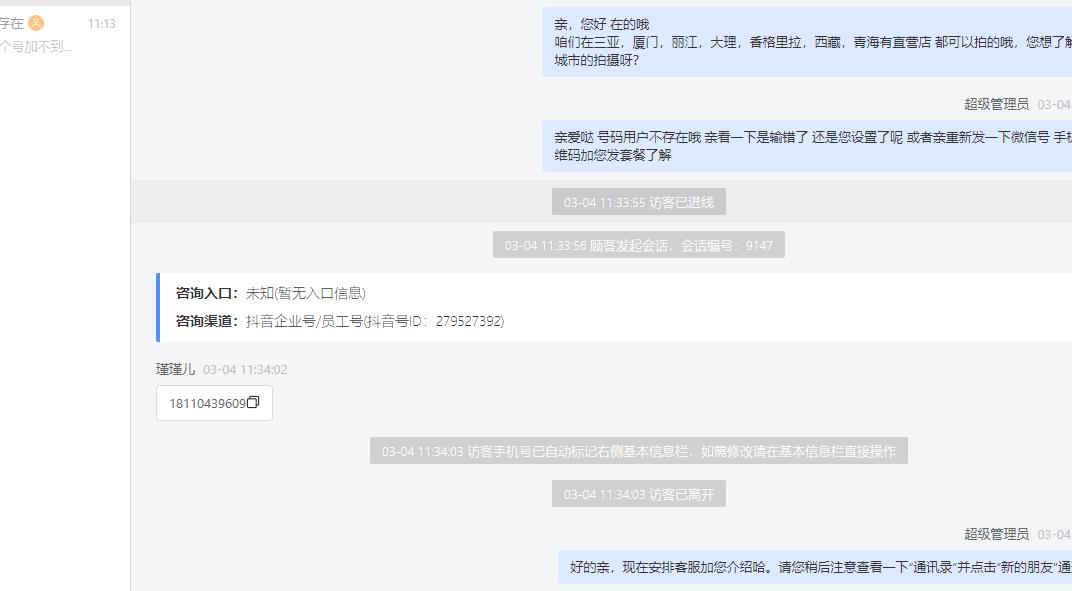Viewport: 1072px width, 591px height.
Task: Click 超级管理员 label above the 好的亲 message
Action: click(996, 534)
